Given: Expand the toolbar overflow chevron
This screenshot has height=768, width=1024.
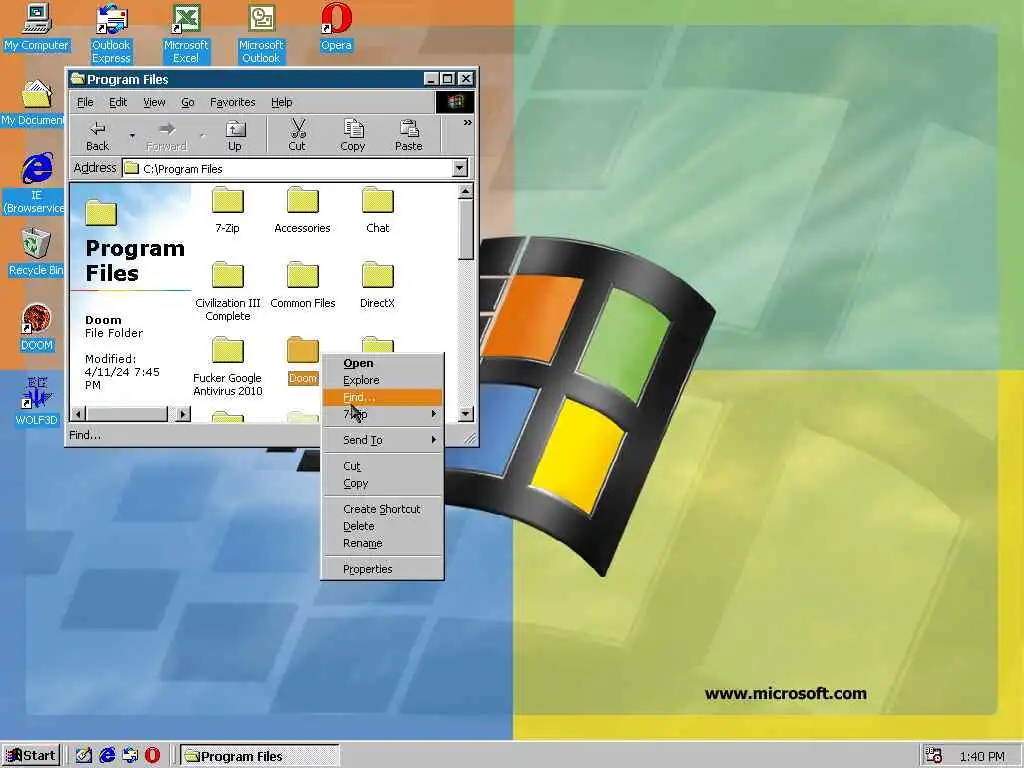Looking at the screenshot, I should coord(468,122).
